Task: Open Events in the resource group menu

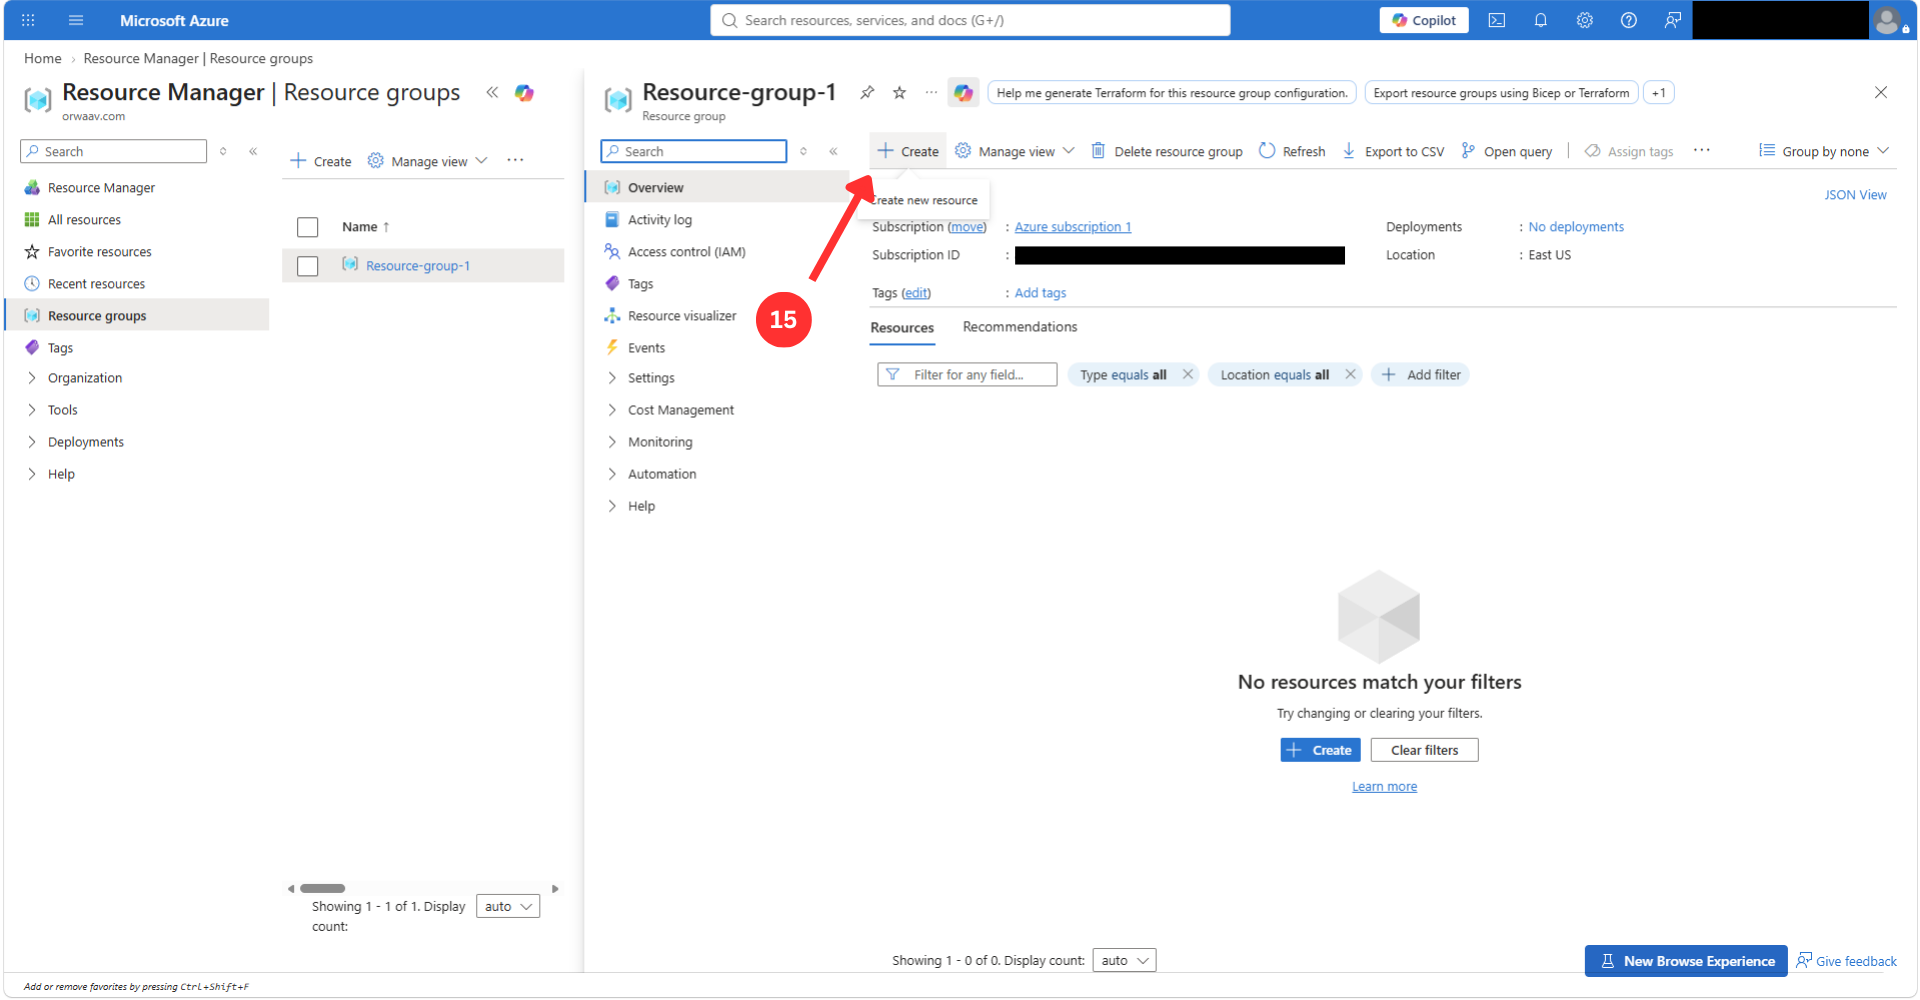Action: [x=646, y=348]
